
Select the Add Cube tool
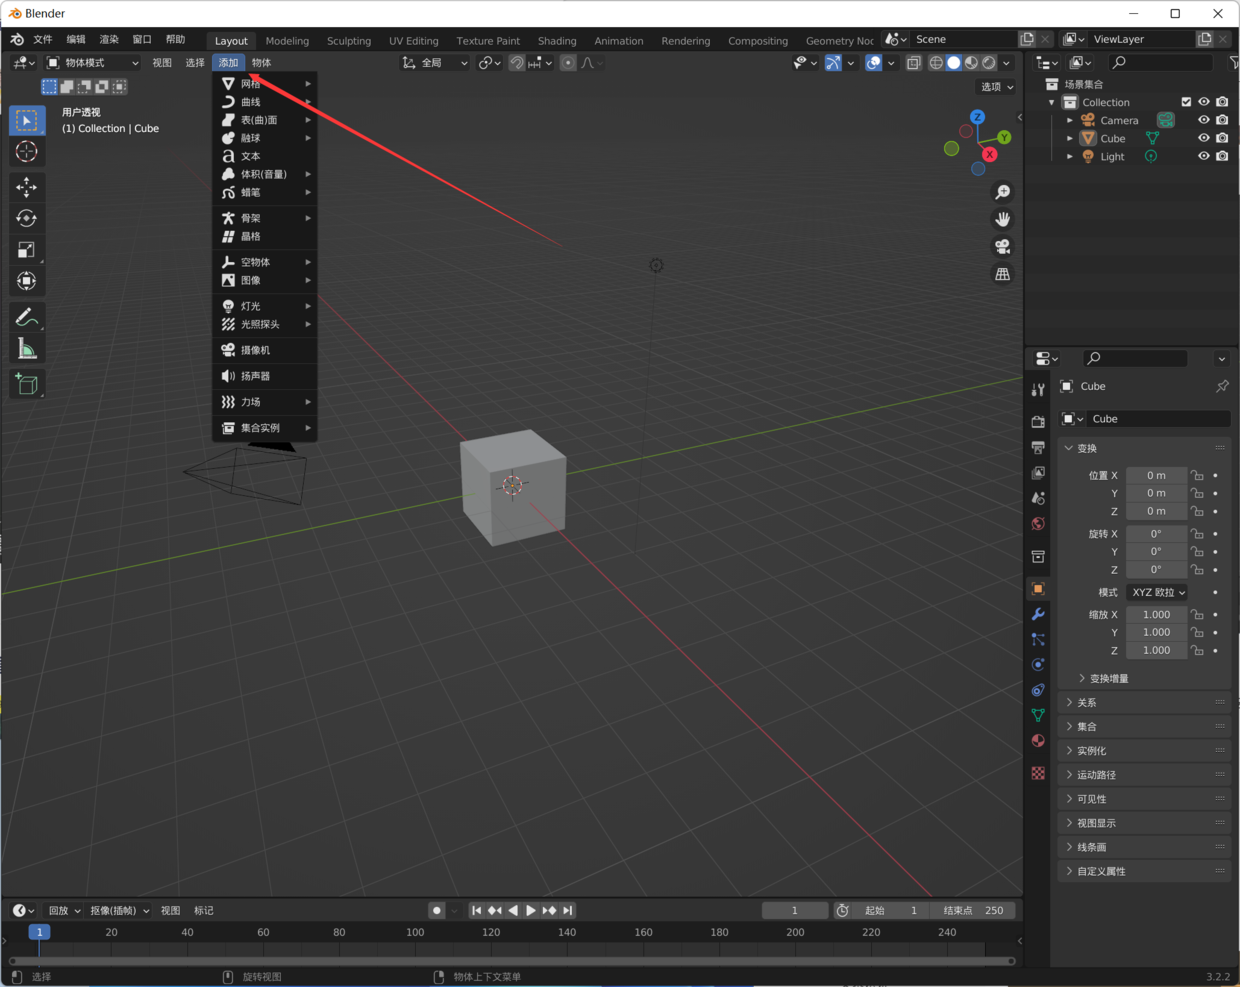pyautogui.click(x=27, y=385)
